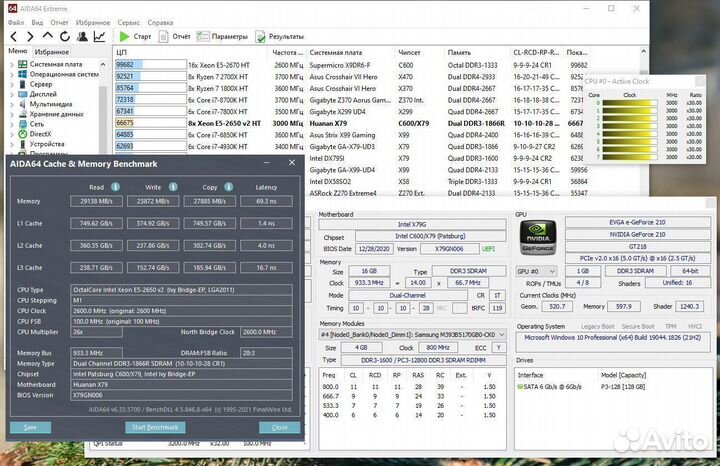Click the NVIDIA GeForce logo in GPU panel
Image resolution: width=720 pixels, height=466 pixels.
pos(538,237)
